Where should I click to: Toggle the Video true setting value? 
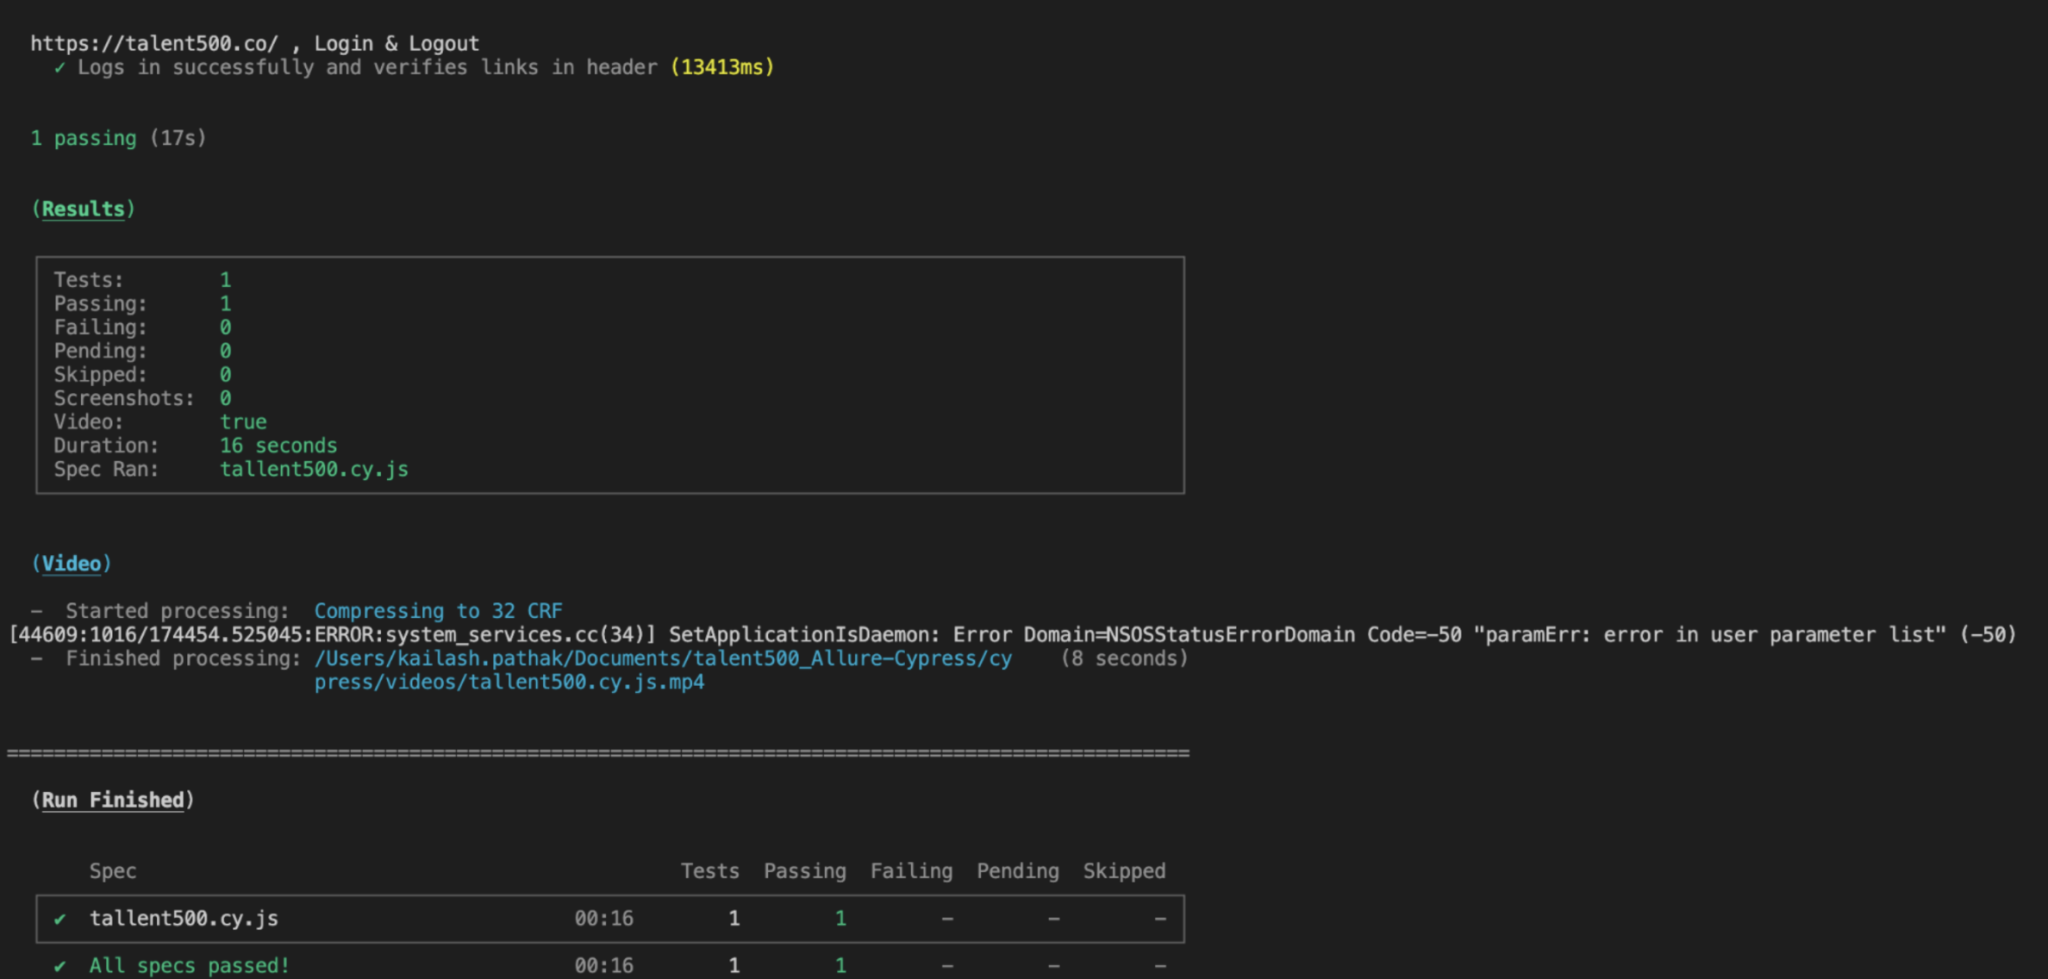243,421
